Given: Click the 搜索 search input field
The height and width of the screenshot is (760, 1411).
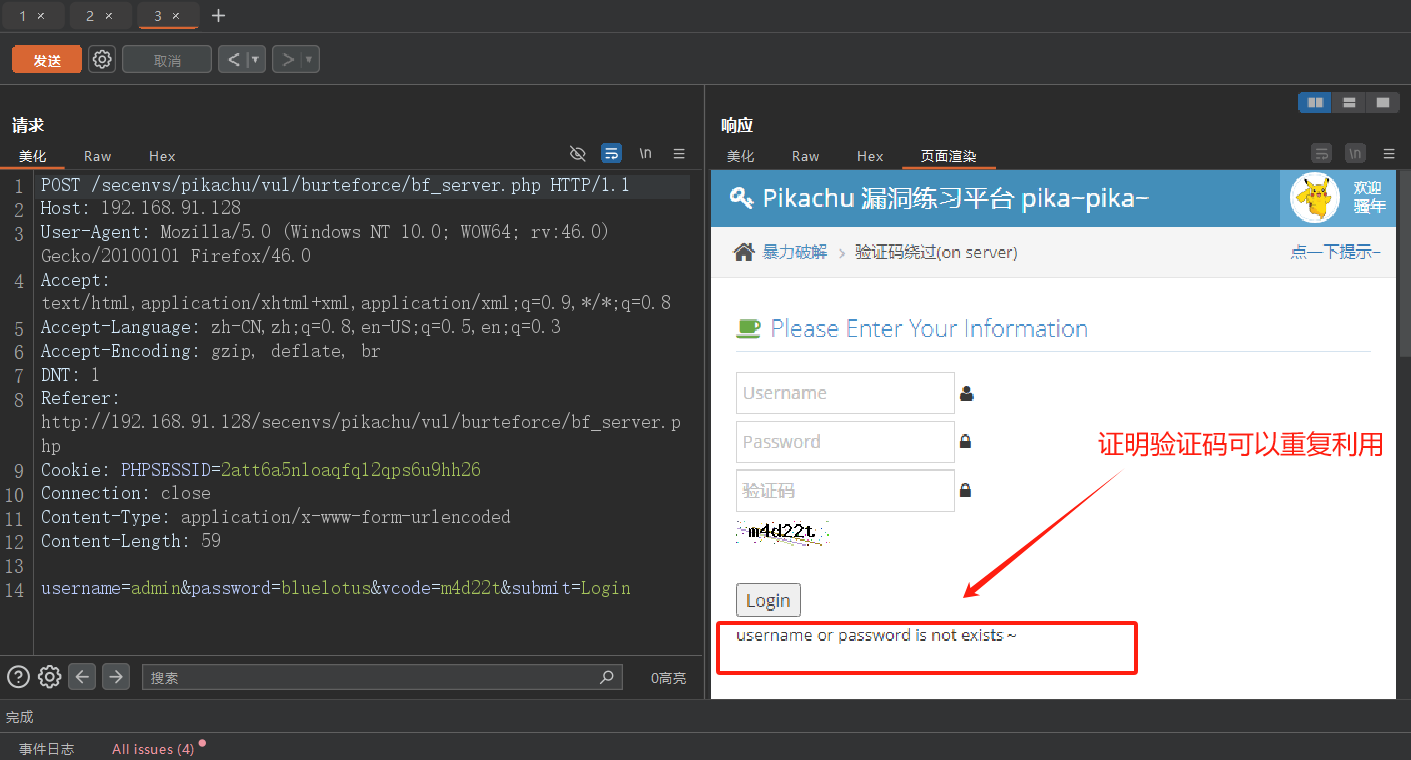Looking at the screenshot, I should click(x=382, y=677).
